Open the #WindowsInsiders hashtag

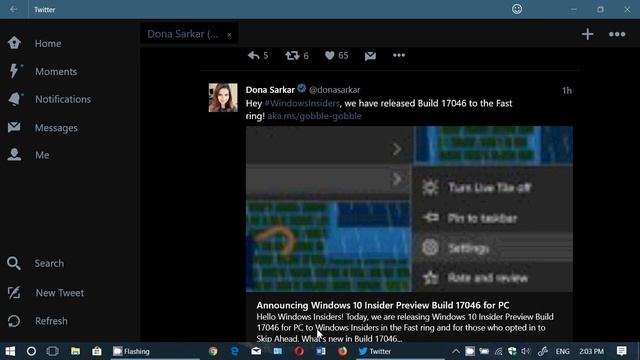(x=302, y=103)
